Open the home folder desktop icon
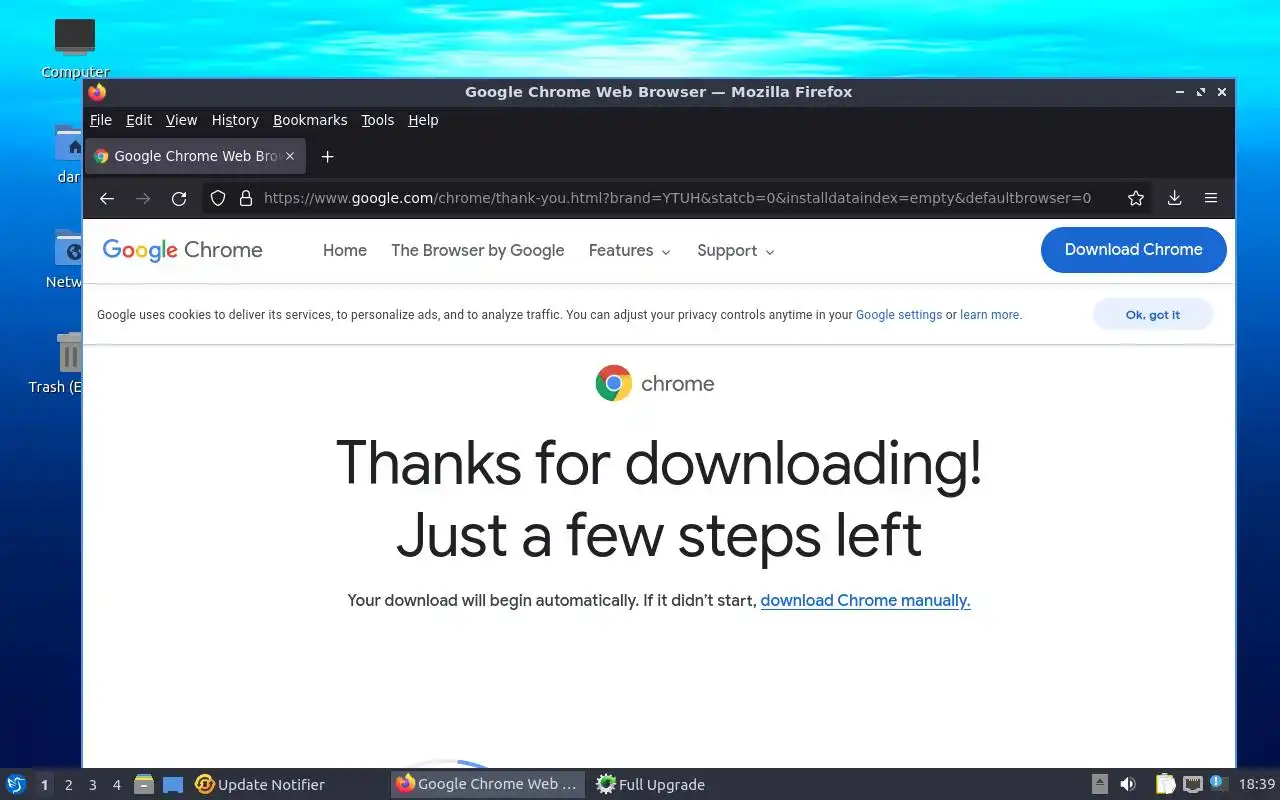The image size is (1280, 800). 68,153
